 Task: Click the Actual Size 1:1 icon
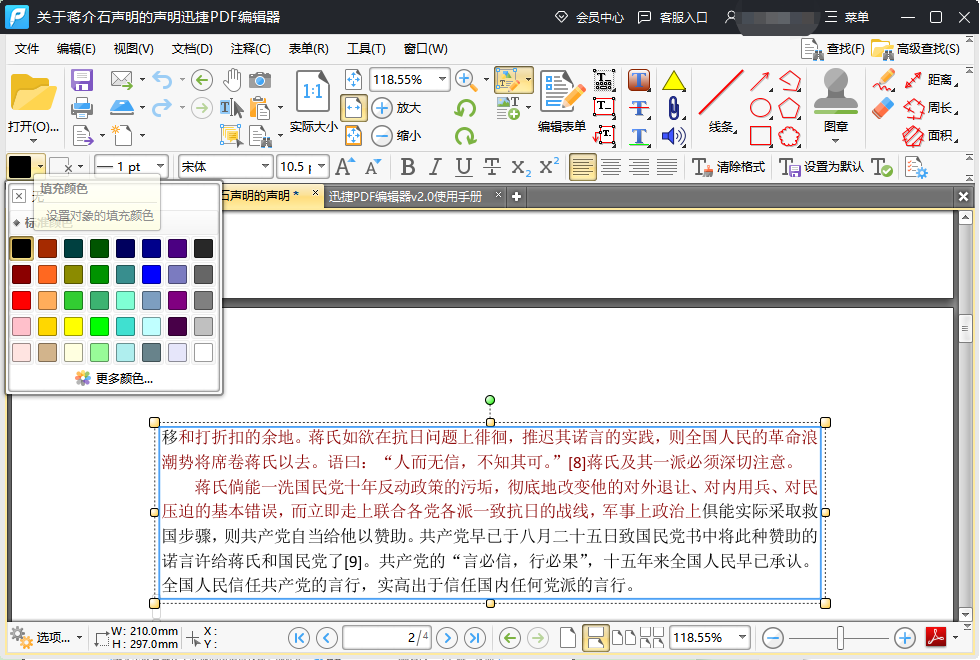(312, 92)
